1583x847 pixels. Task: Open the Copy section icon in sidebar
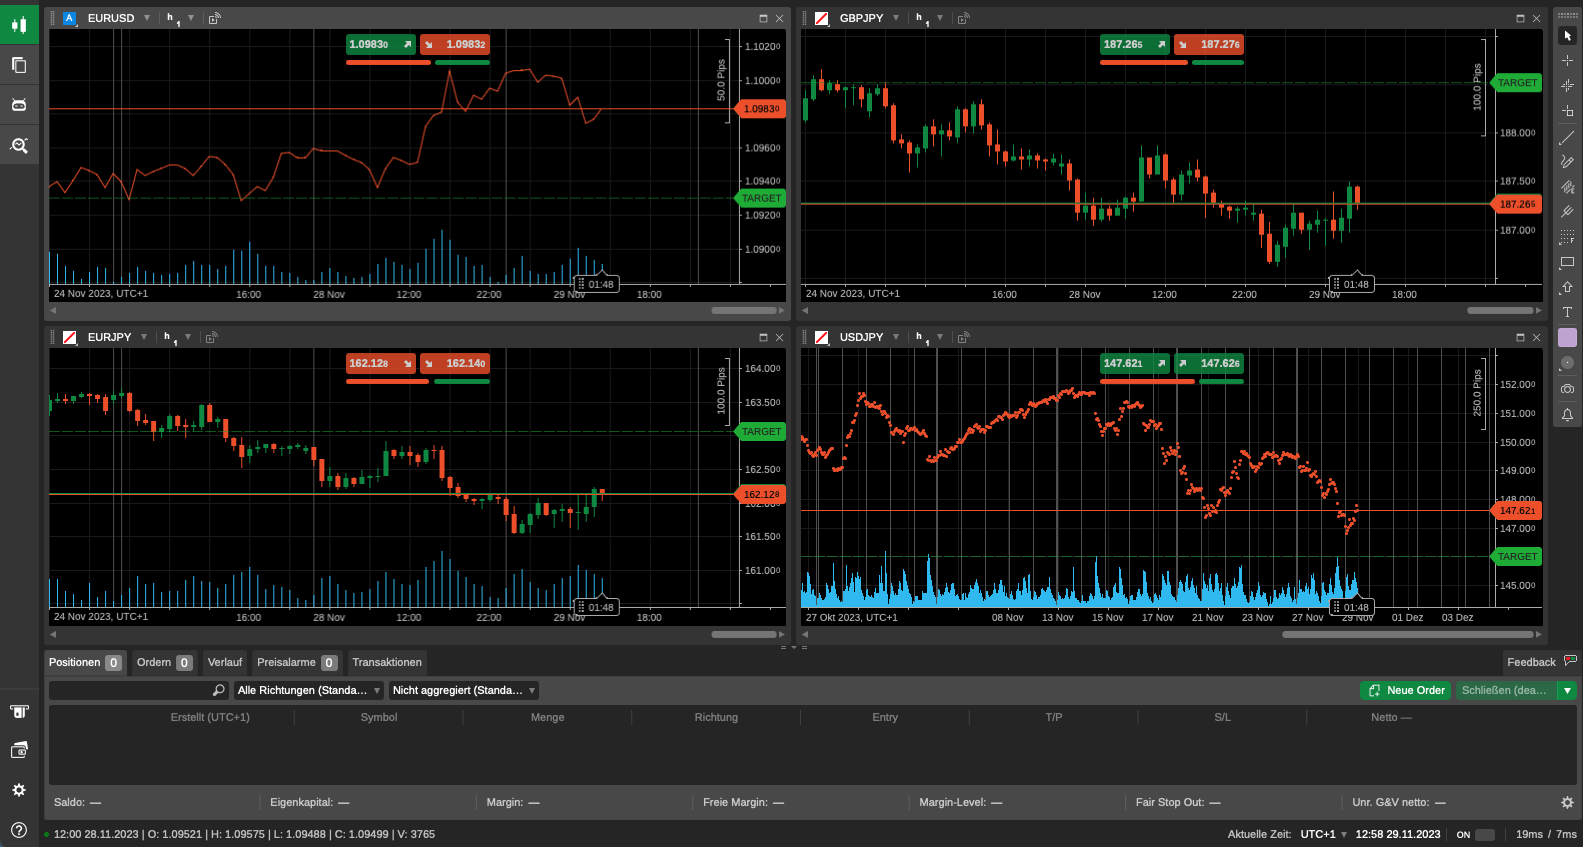(x=19, y=65)
